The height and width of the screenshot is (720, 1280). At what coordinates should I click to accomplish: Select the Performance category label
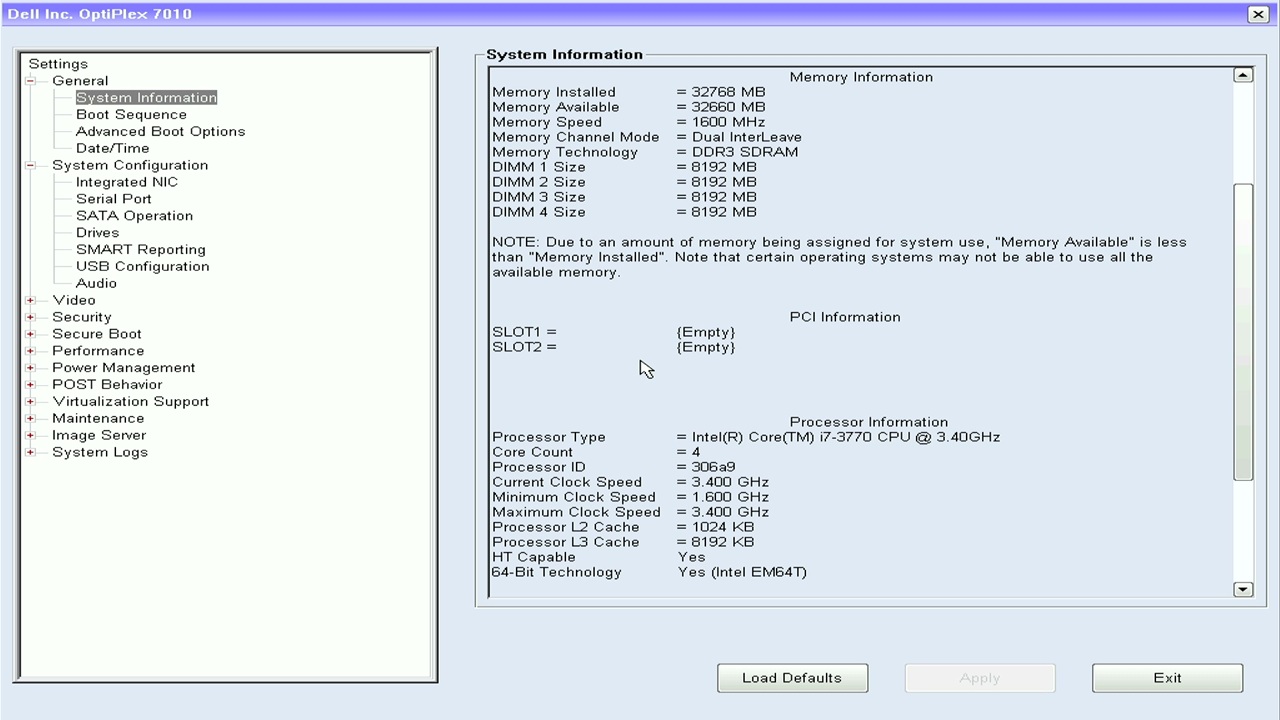98,351
